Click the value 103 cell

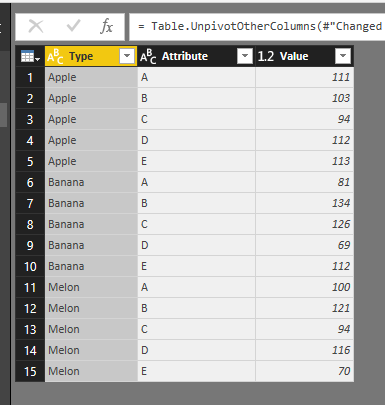click(304, 98)
